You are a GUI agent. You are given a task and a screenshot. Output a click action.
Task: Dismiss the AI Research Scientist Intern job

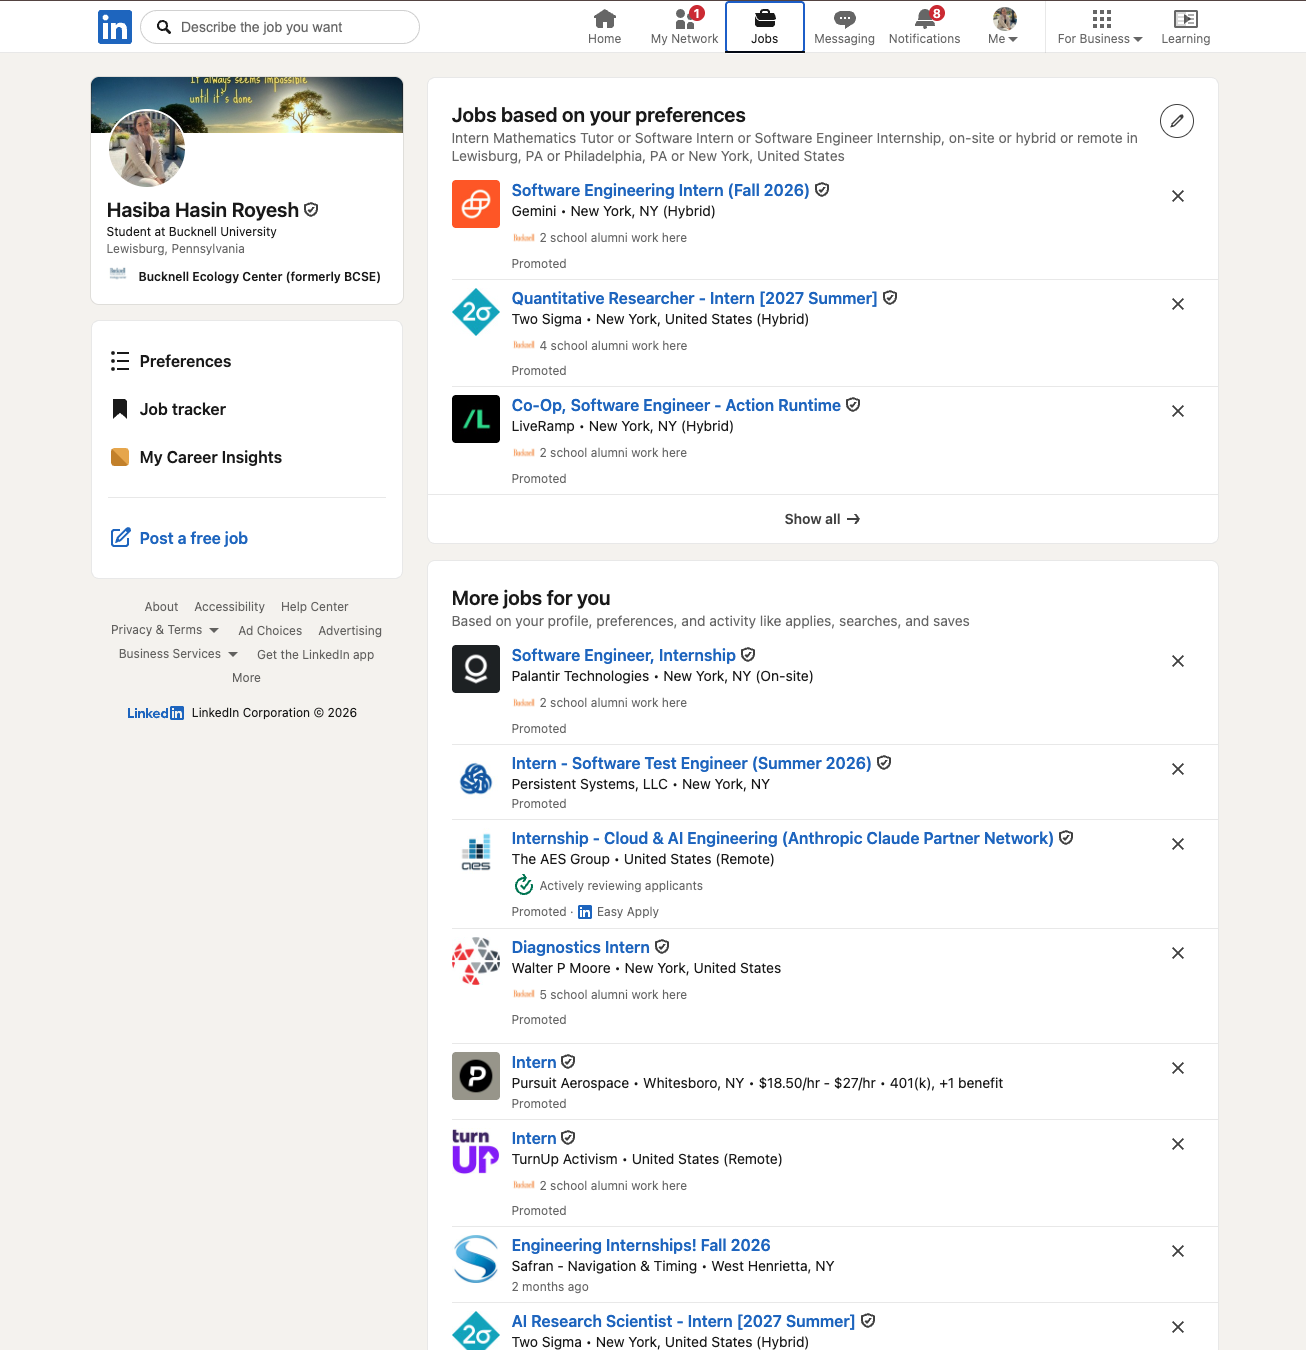(x=1178, y=1327)
